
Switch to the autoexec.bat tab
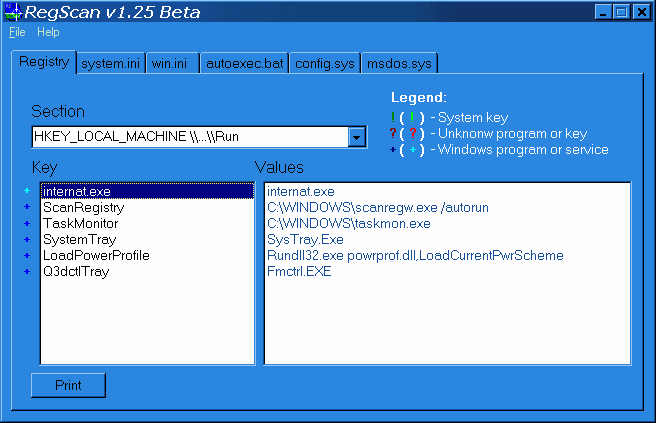[x=245, y=64]
